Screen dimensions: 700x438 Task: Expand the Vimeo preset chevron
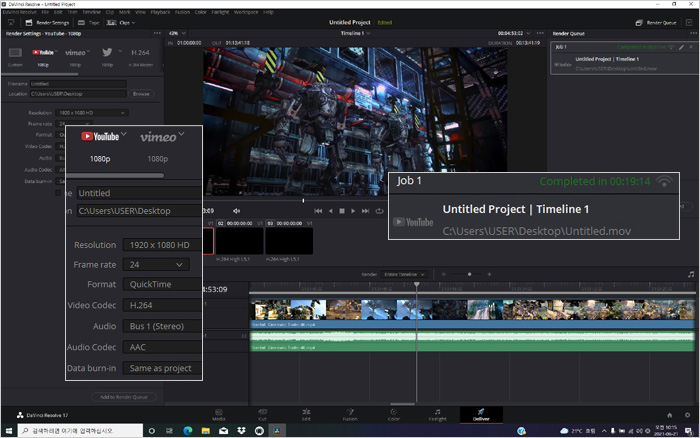click(88, 51)
